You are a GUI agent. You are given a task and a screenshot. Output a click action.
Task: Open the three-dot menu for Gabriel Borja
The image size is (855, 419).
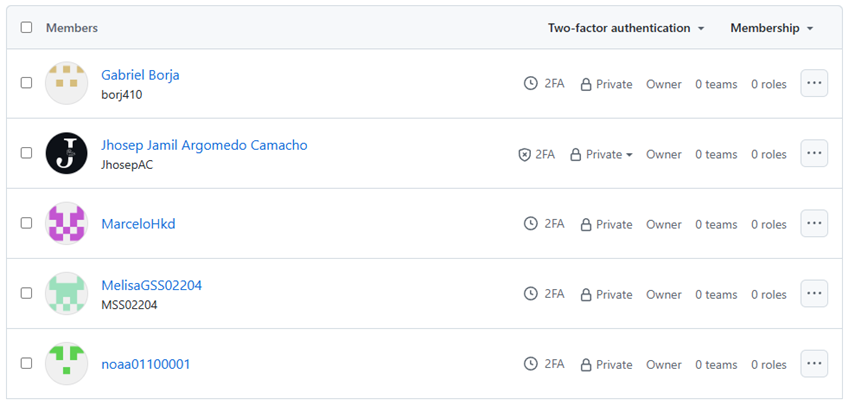(x=814, y=83)
